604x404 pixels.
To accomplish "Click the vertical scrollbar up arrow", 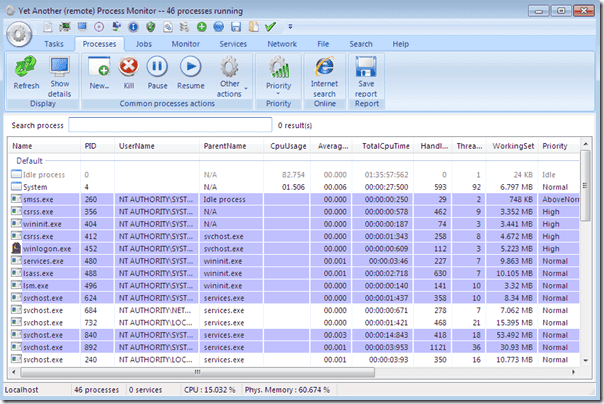I will [x=586, y=144].
